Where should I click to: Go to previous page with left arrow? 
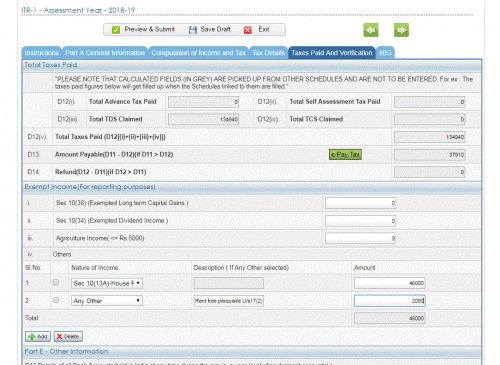click(x=371, y=30)
